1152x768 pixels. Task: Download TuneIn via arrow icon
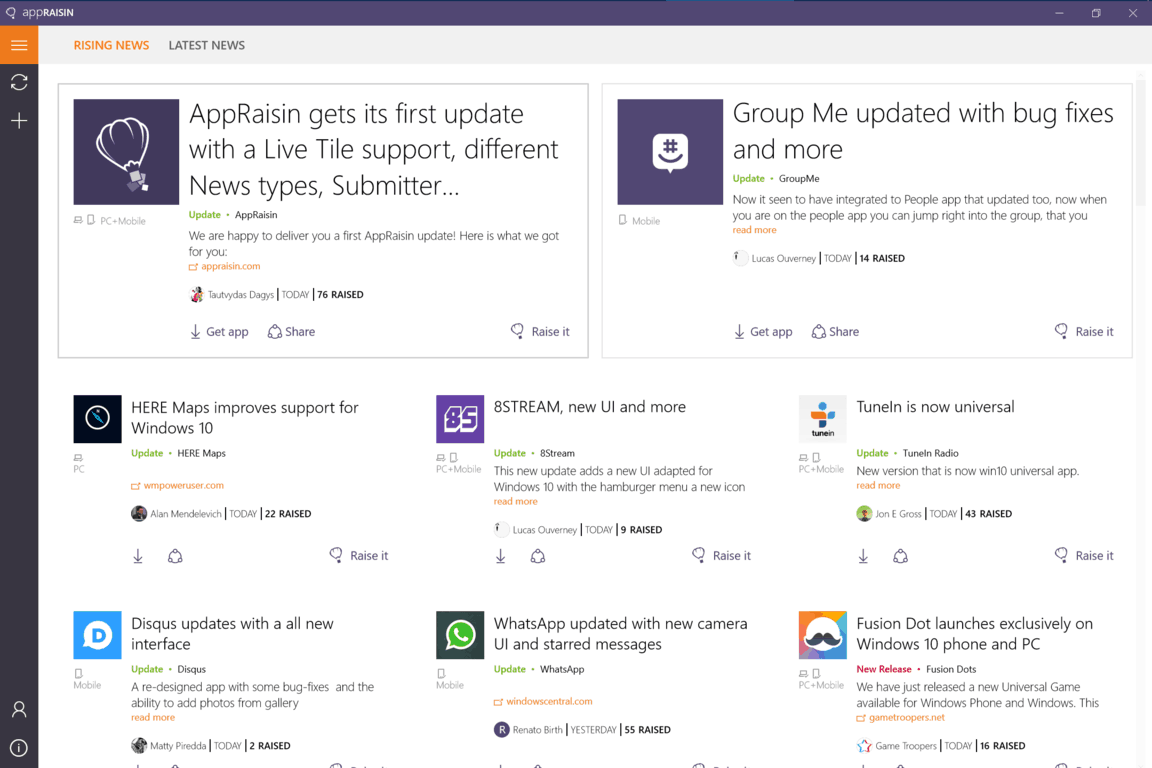coord(863,556)
